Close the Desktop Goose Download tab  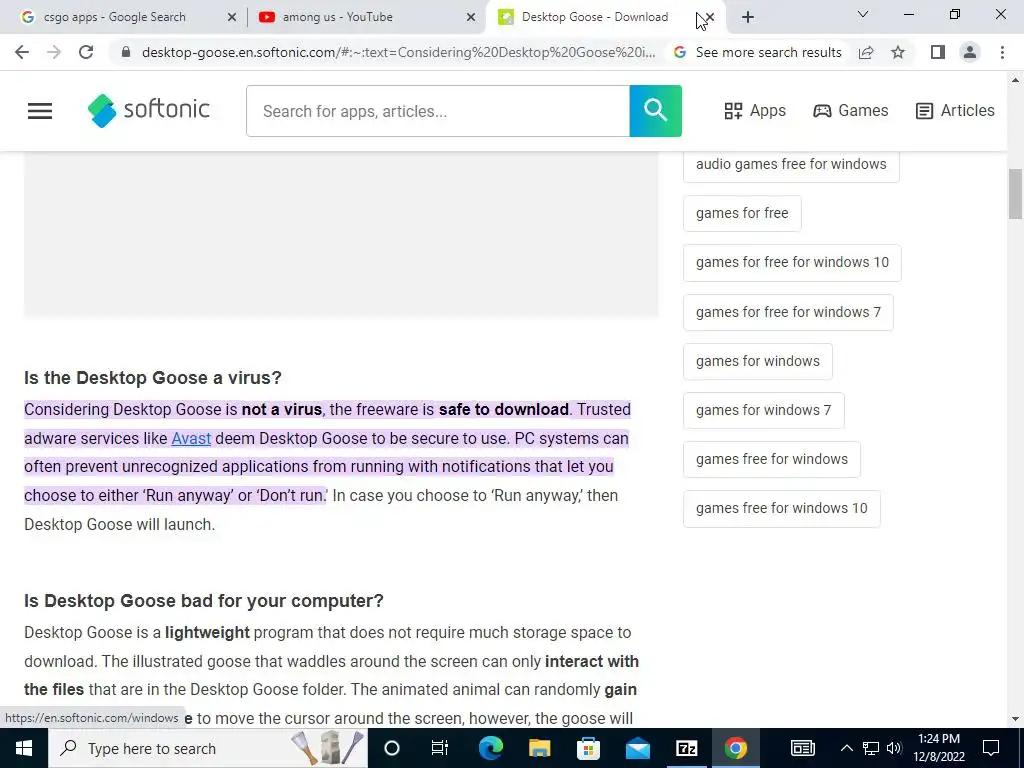pyautogui.click(x=710, y=17)
